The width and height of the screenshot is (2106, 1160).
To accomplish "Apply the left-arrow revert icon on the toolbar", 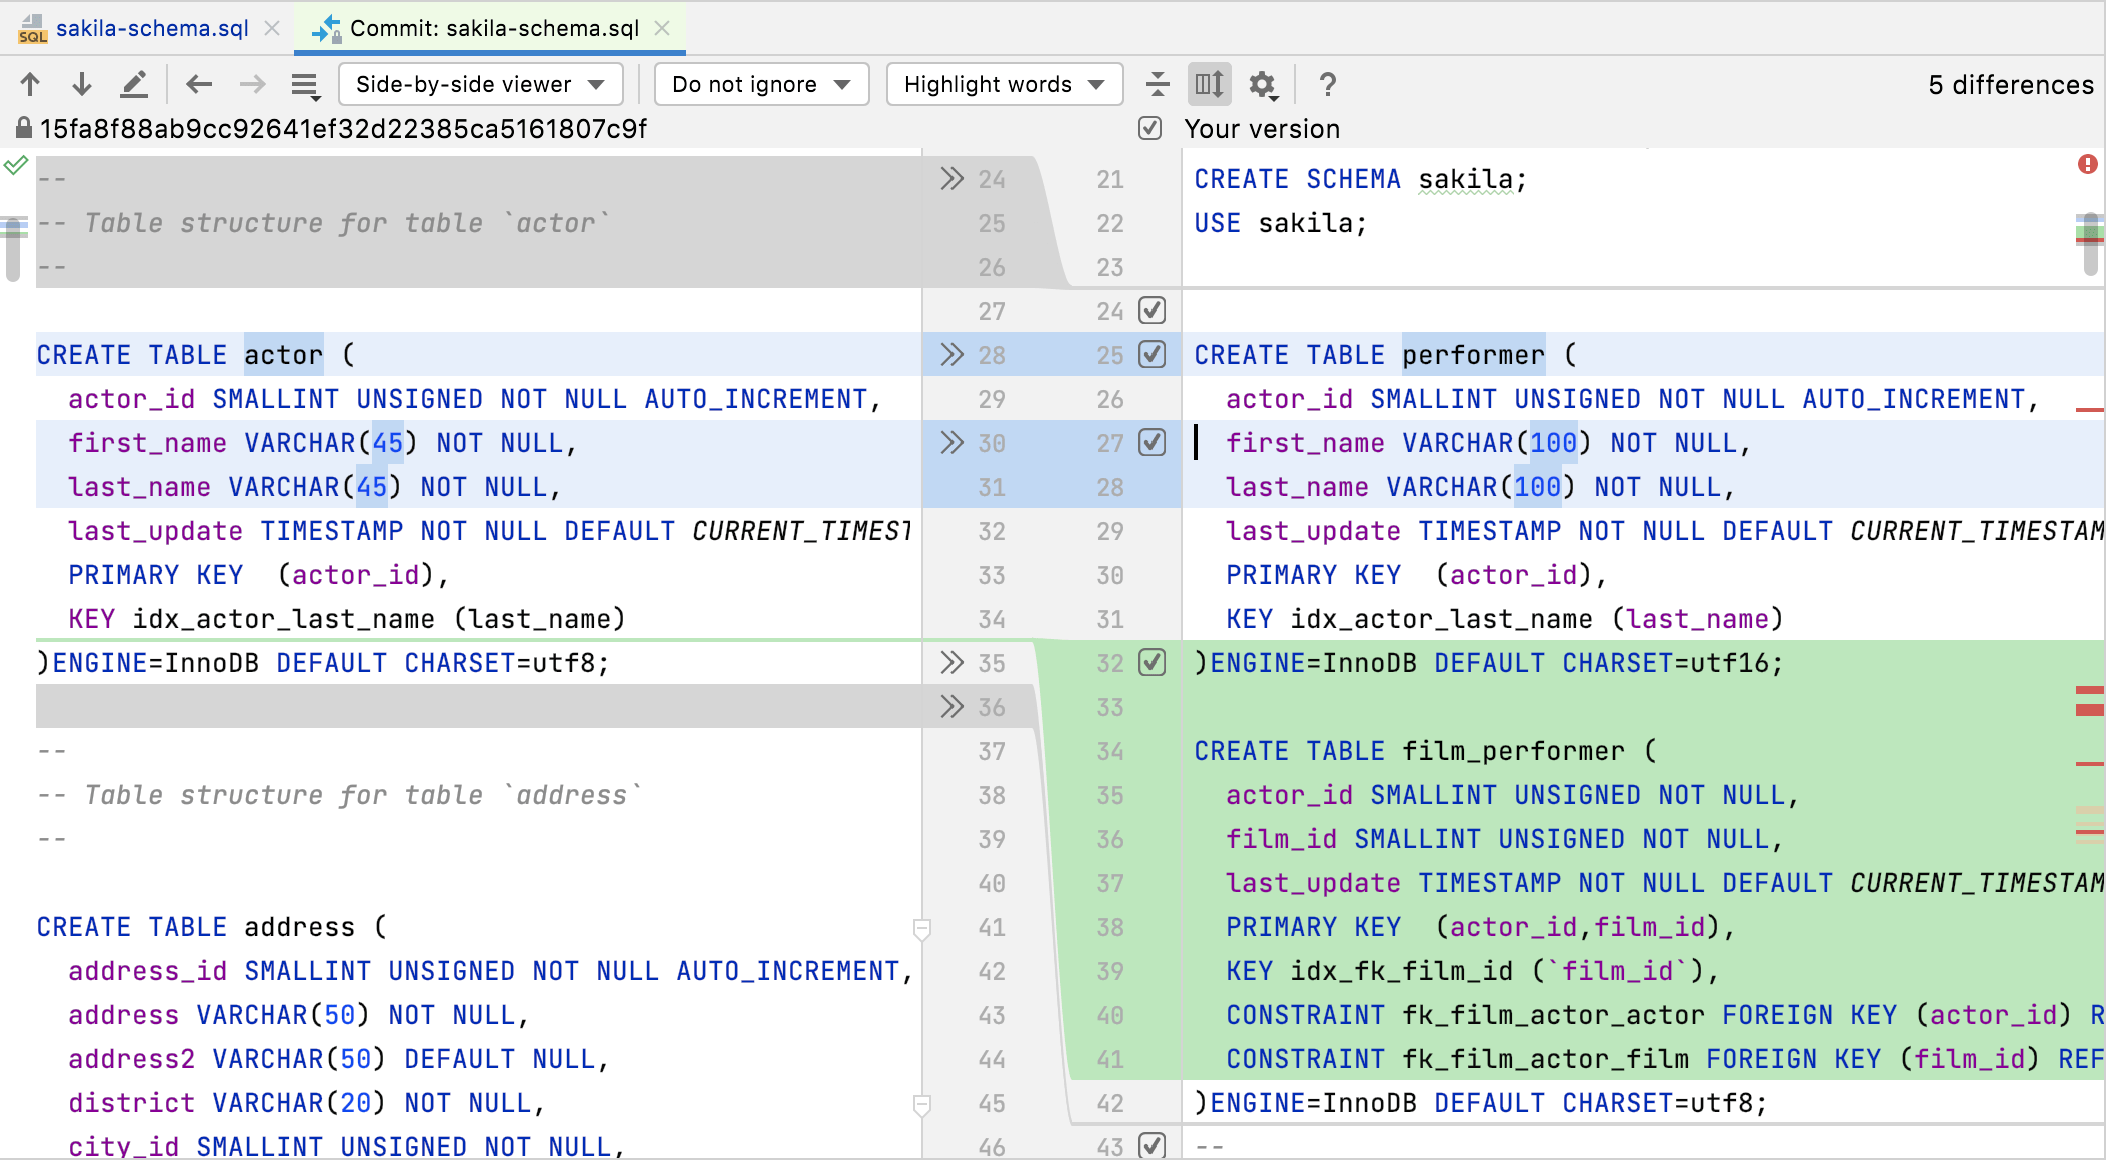I will tap(198, 84).
